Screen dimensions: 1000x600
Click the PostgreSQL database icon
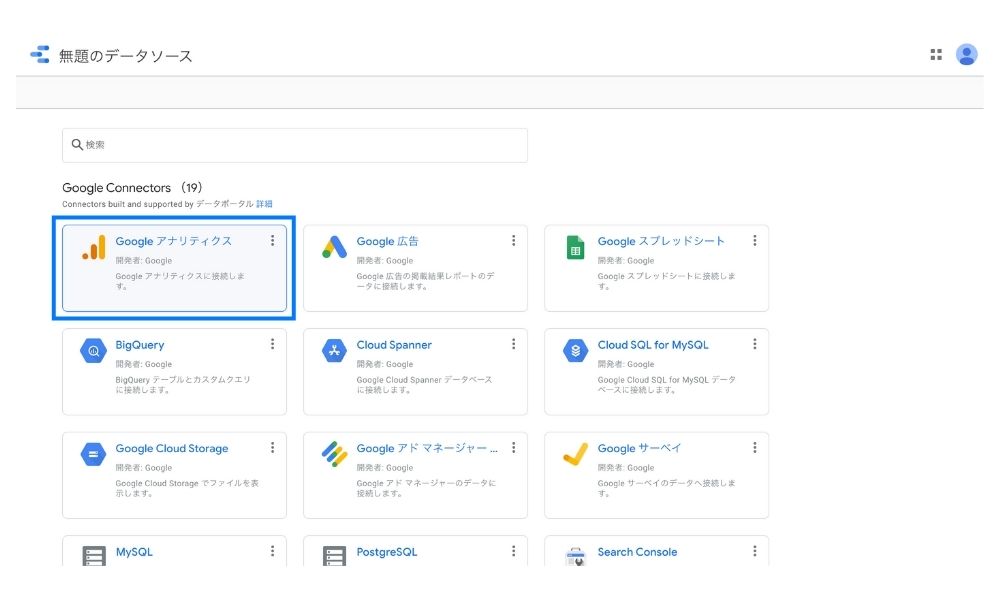[334, 556]
